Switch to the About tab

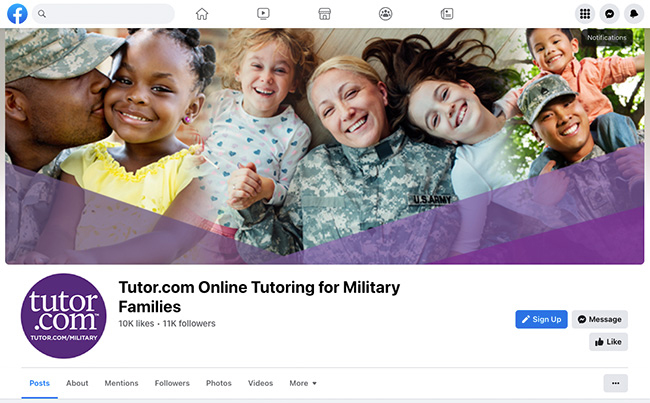click(77, 383)
